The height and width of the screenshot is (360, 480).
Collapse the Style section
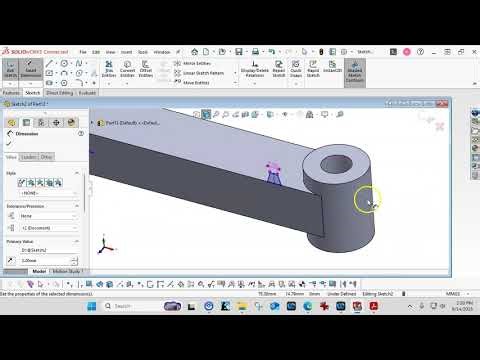click(77, 173)
